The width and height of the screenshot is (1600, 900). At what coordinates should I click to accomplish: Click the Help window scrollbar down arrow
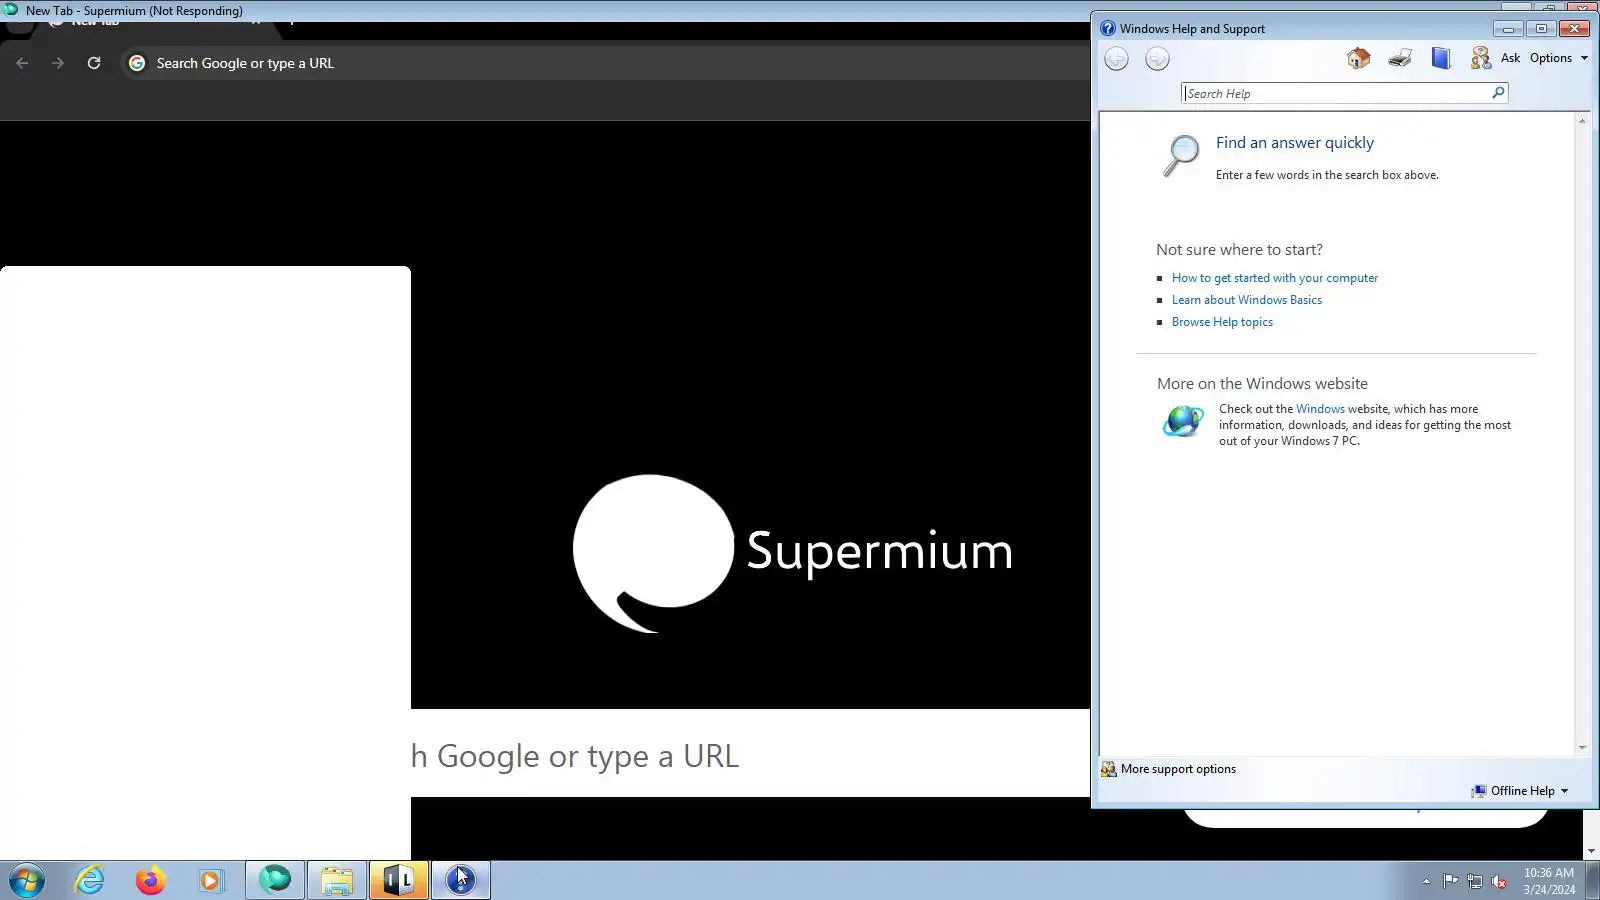pos(1582,747)
